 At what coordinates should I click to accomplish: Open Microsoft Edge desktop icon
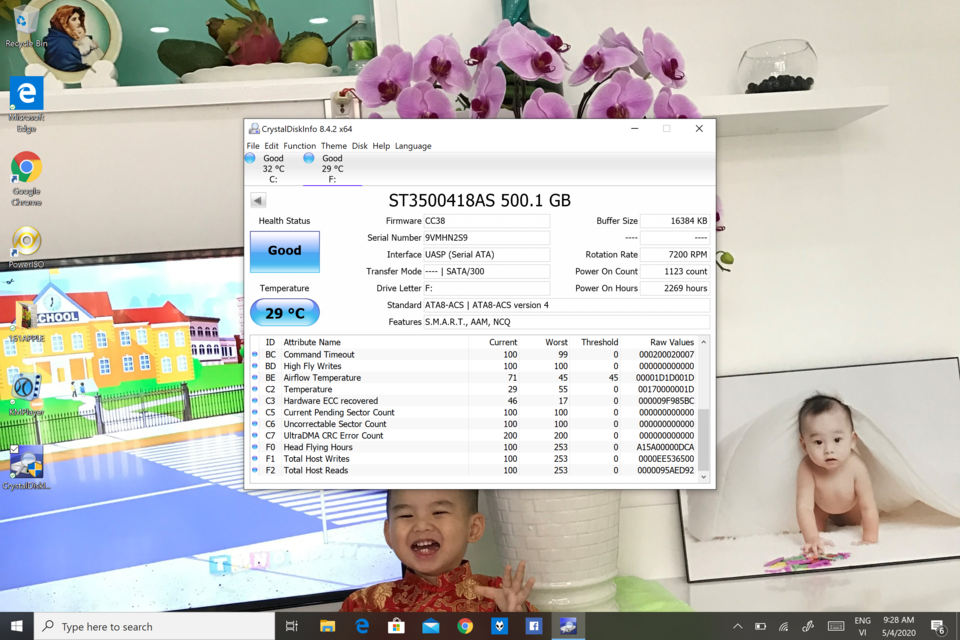(26, 104)
